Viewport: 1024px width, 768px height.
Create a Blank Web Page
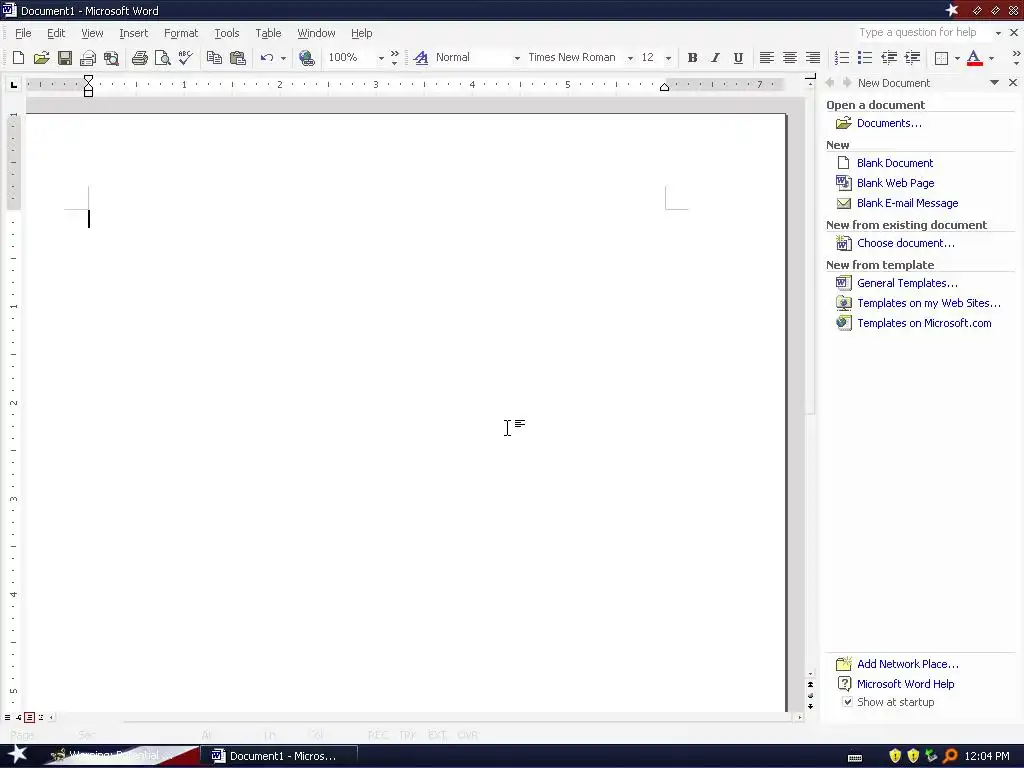895,183
